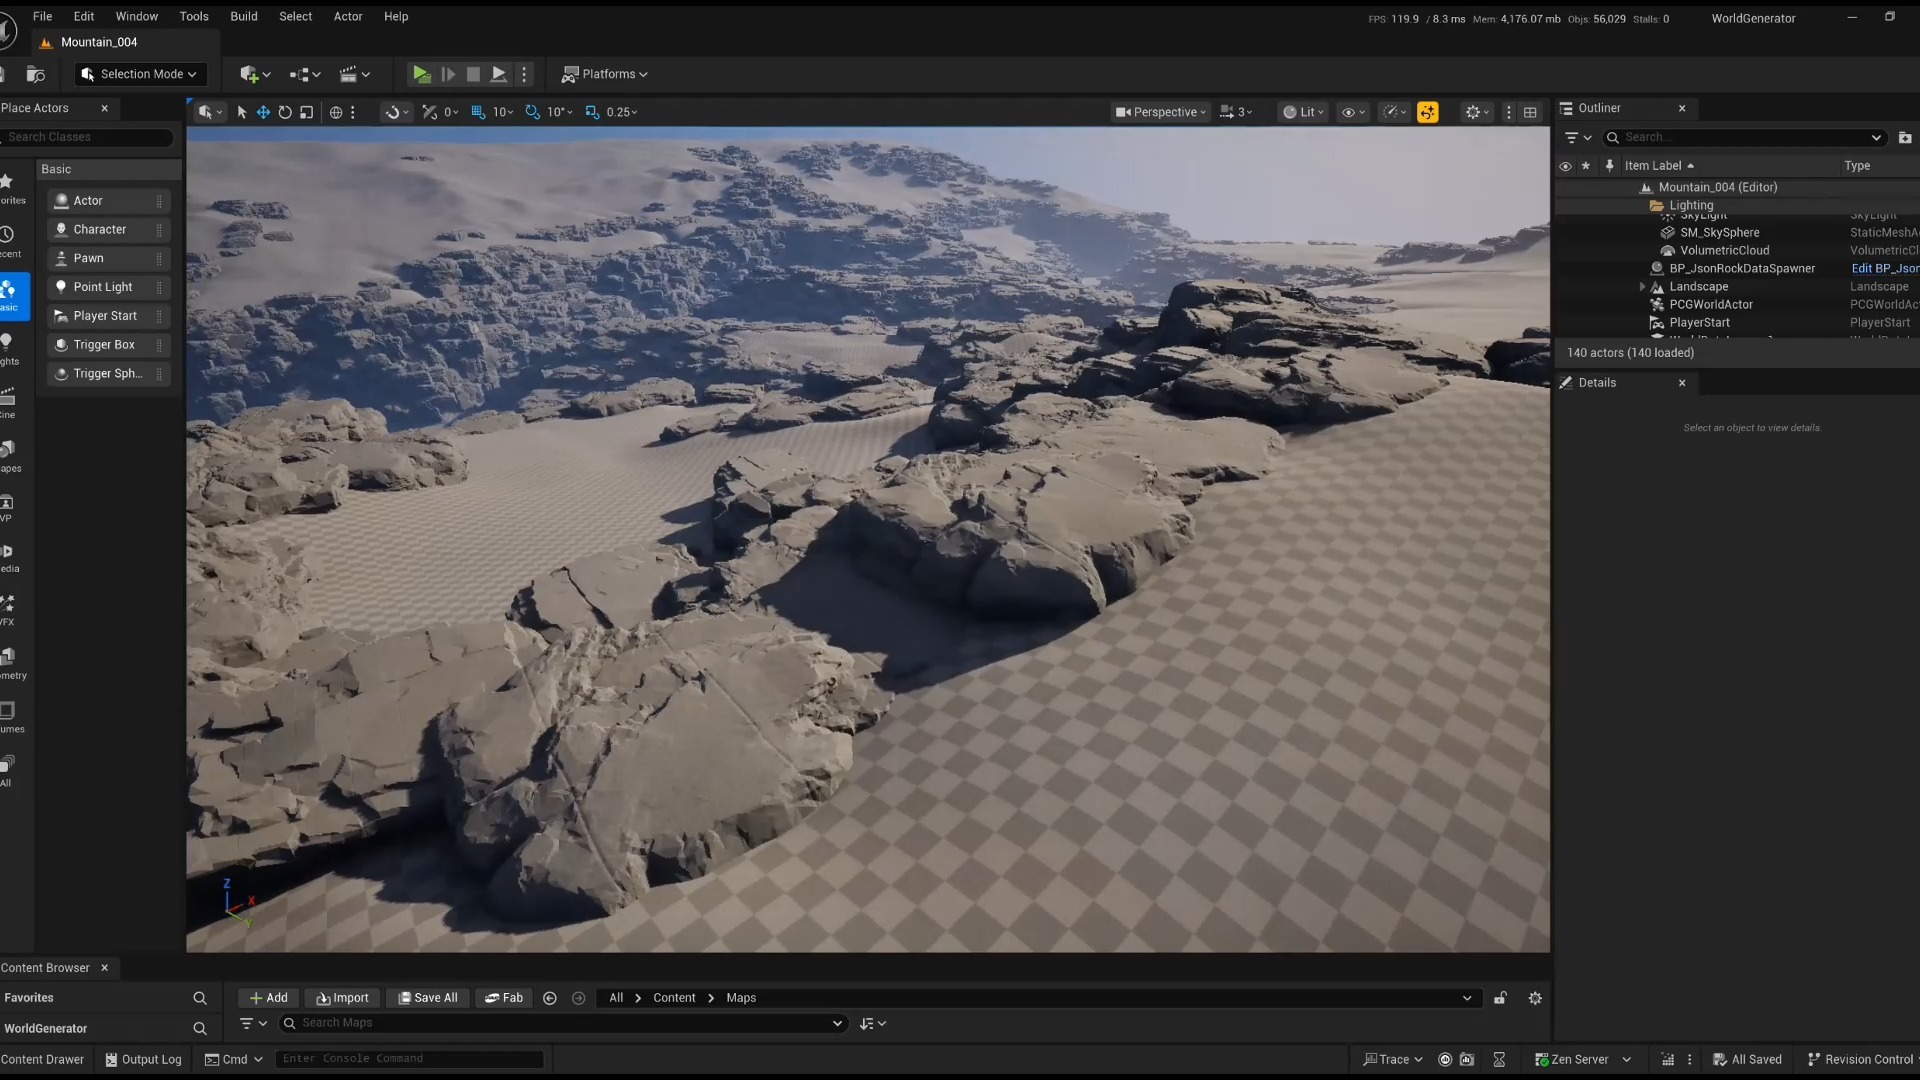Image resolution: width=1920 pixels, height=1080 pixels.
Task: Select PCGWorldActor in the Outliner
Action: coord(1710,305)
